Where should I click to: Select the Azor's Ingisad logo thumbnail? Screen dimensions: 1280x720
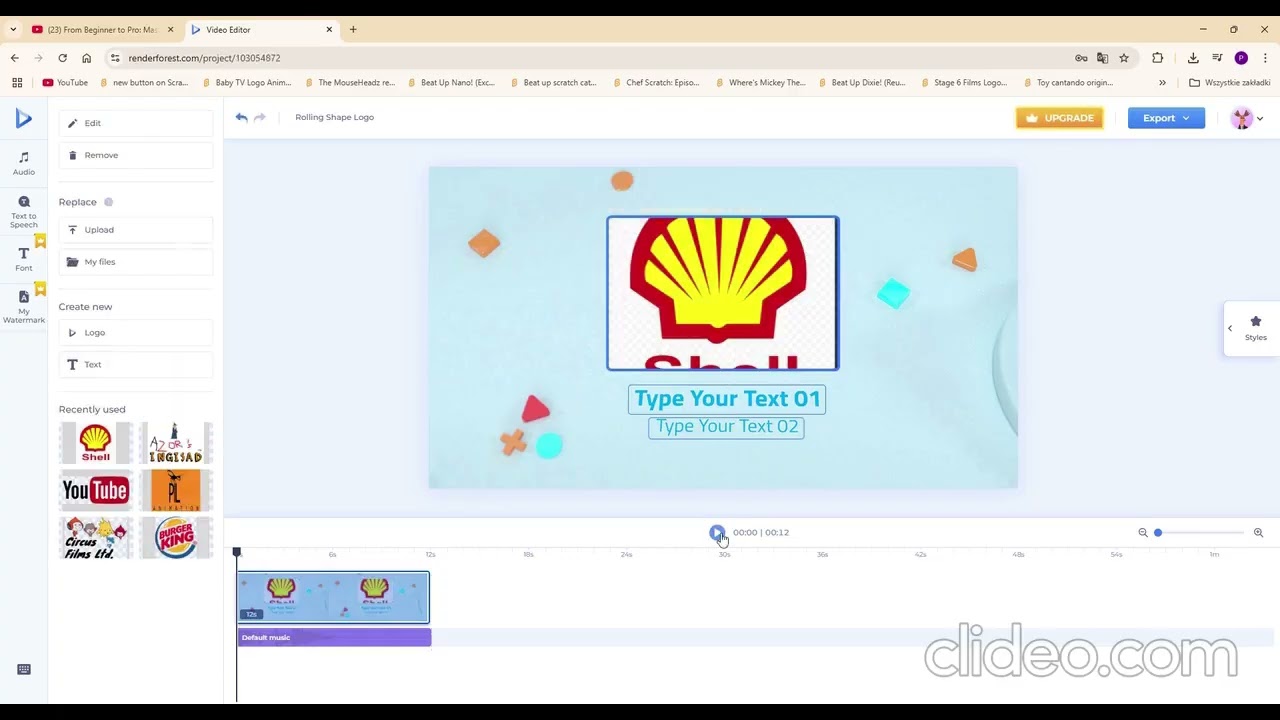point(176,443)
